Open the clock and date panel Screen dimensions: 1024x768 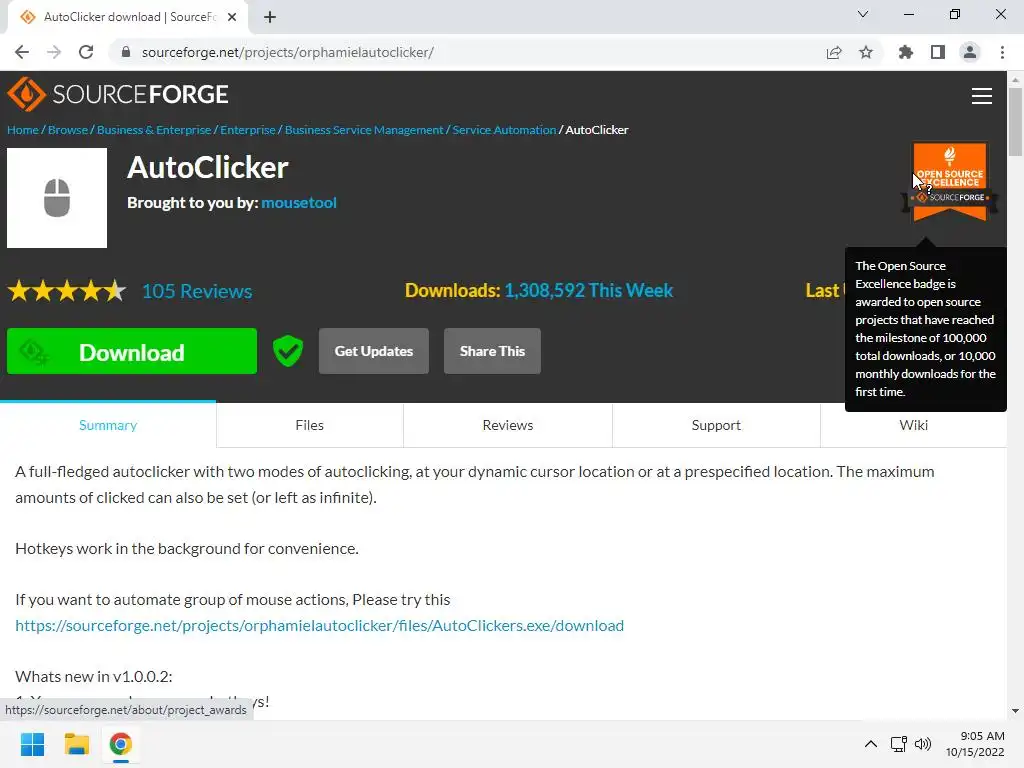click(x=975, y=744)
